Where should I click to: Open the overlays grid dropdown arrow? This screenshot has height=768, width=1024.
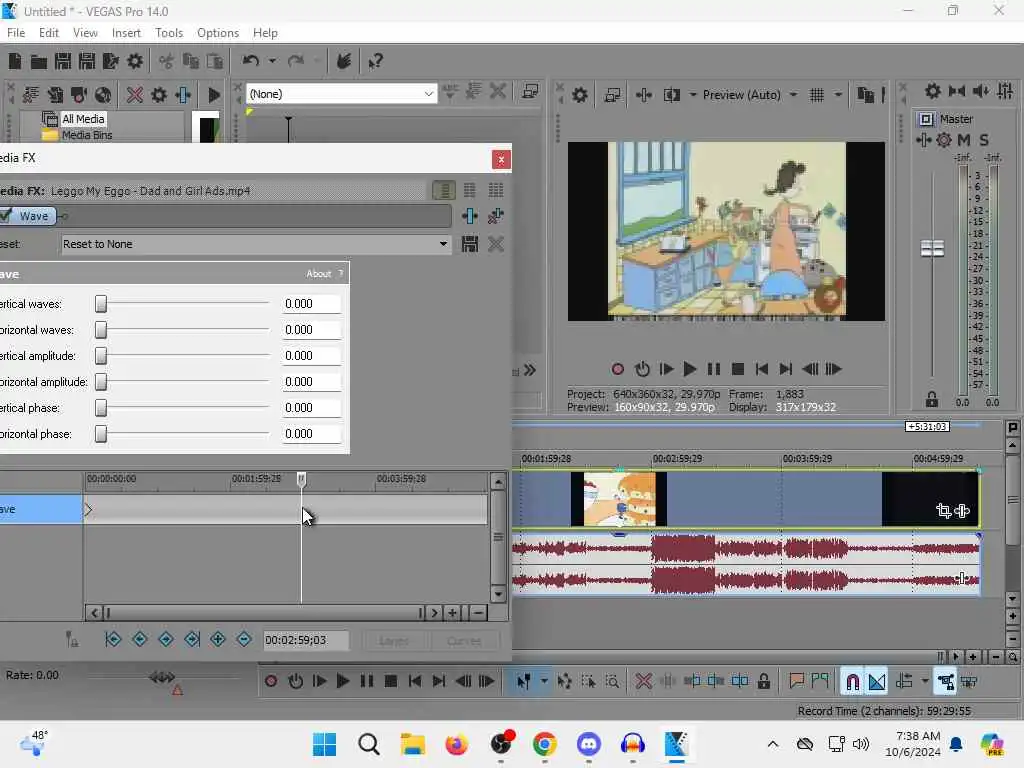pos(839,95)
